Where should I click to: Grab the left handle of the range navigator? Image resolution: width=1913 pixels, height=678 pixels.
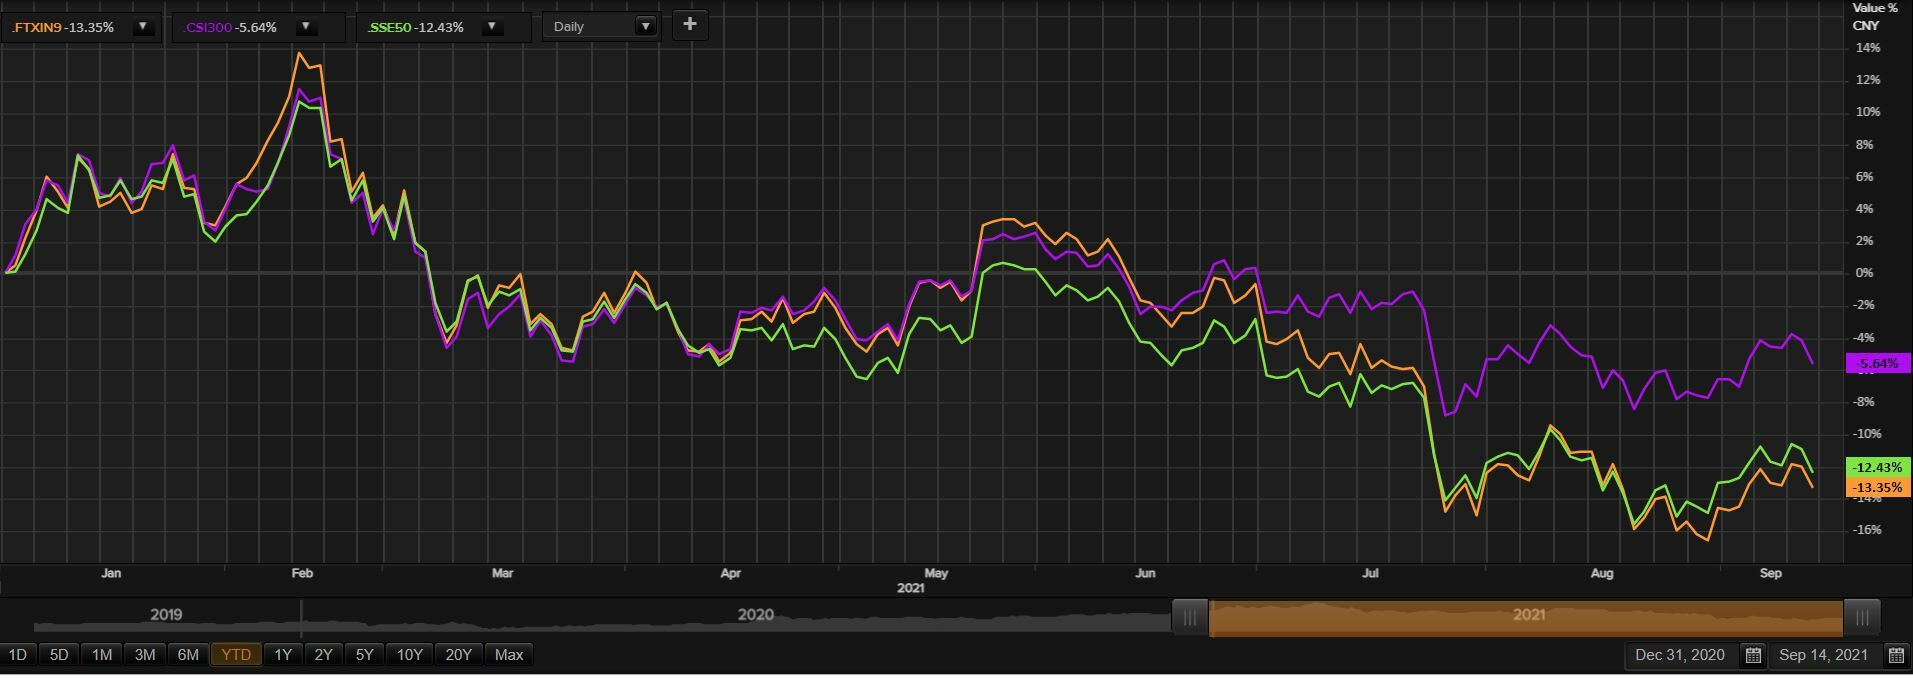click(1189, 617)
